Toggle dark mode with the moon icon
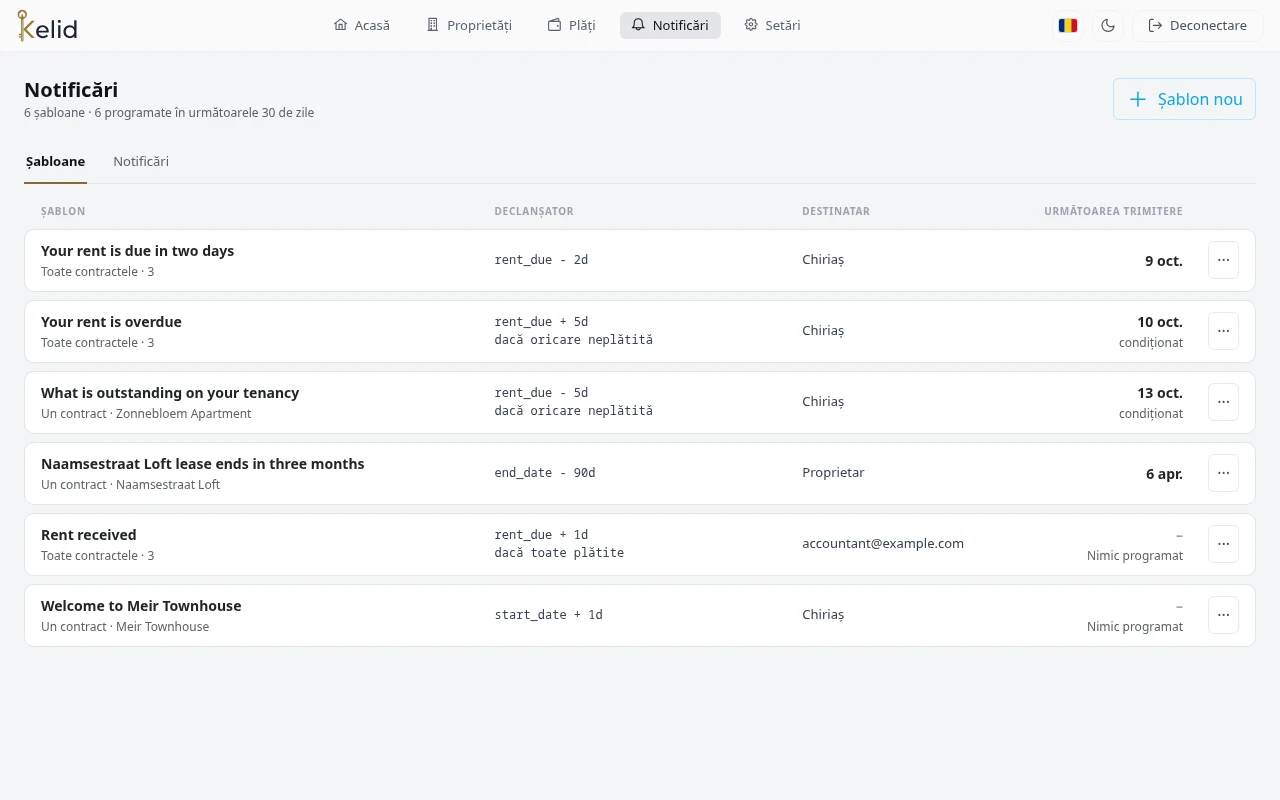Screen dimensions: 1280x800 pyautogui.click(x=1108, y=26)
